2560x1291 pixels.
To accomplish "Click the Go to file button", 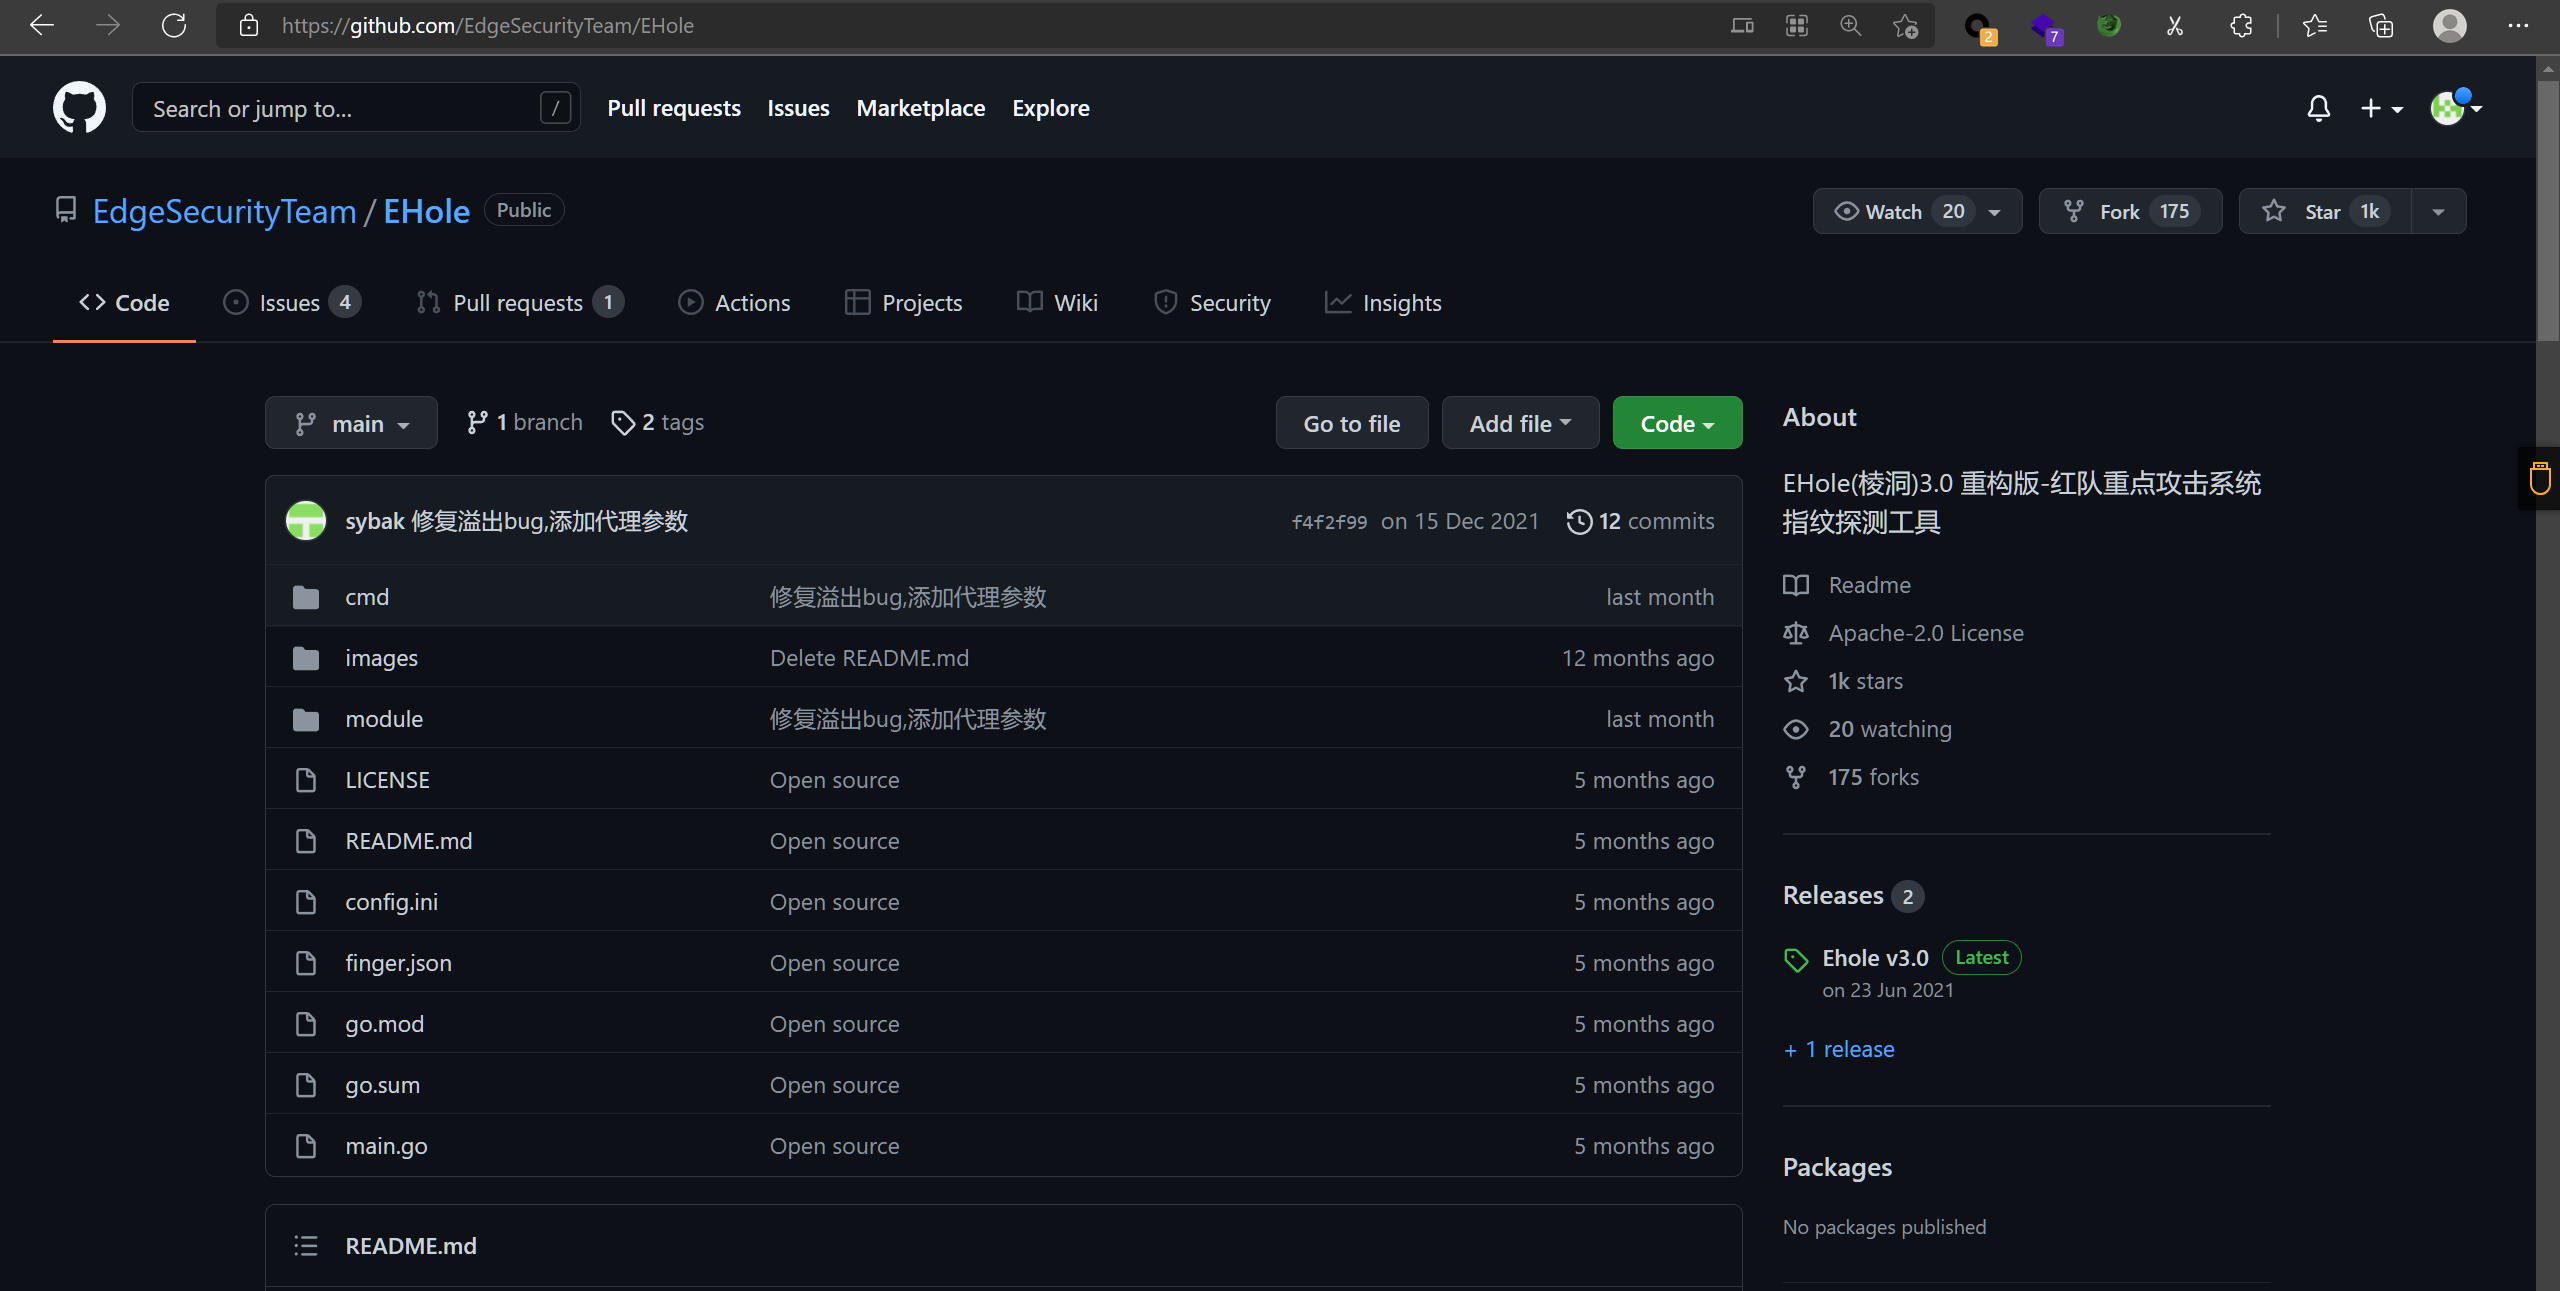I will 1351,423.
